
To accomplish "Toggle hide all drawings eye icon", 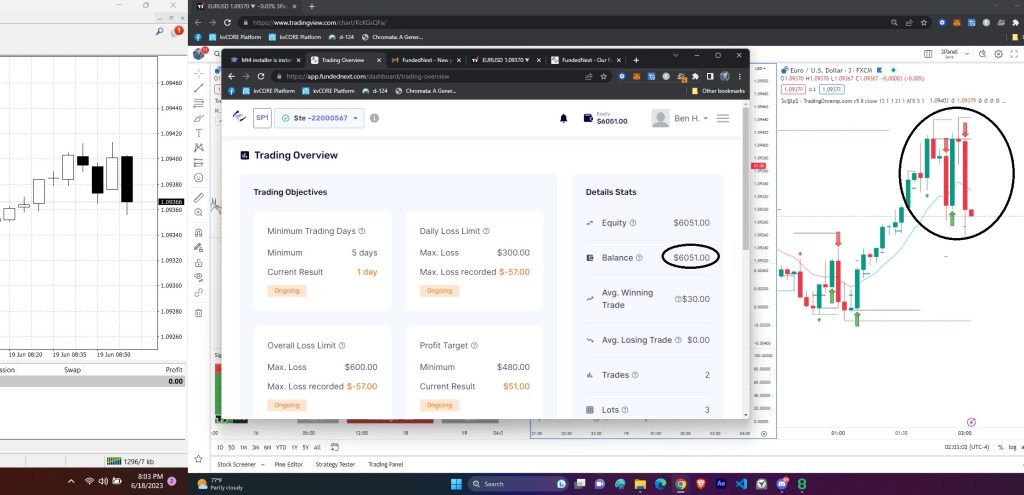I will [199, 275].
